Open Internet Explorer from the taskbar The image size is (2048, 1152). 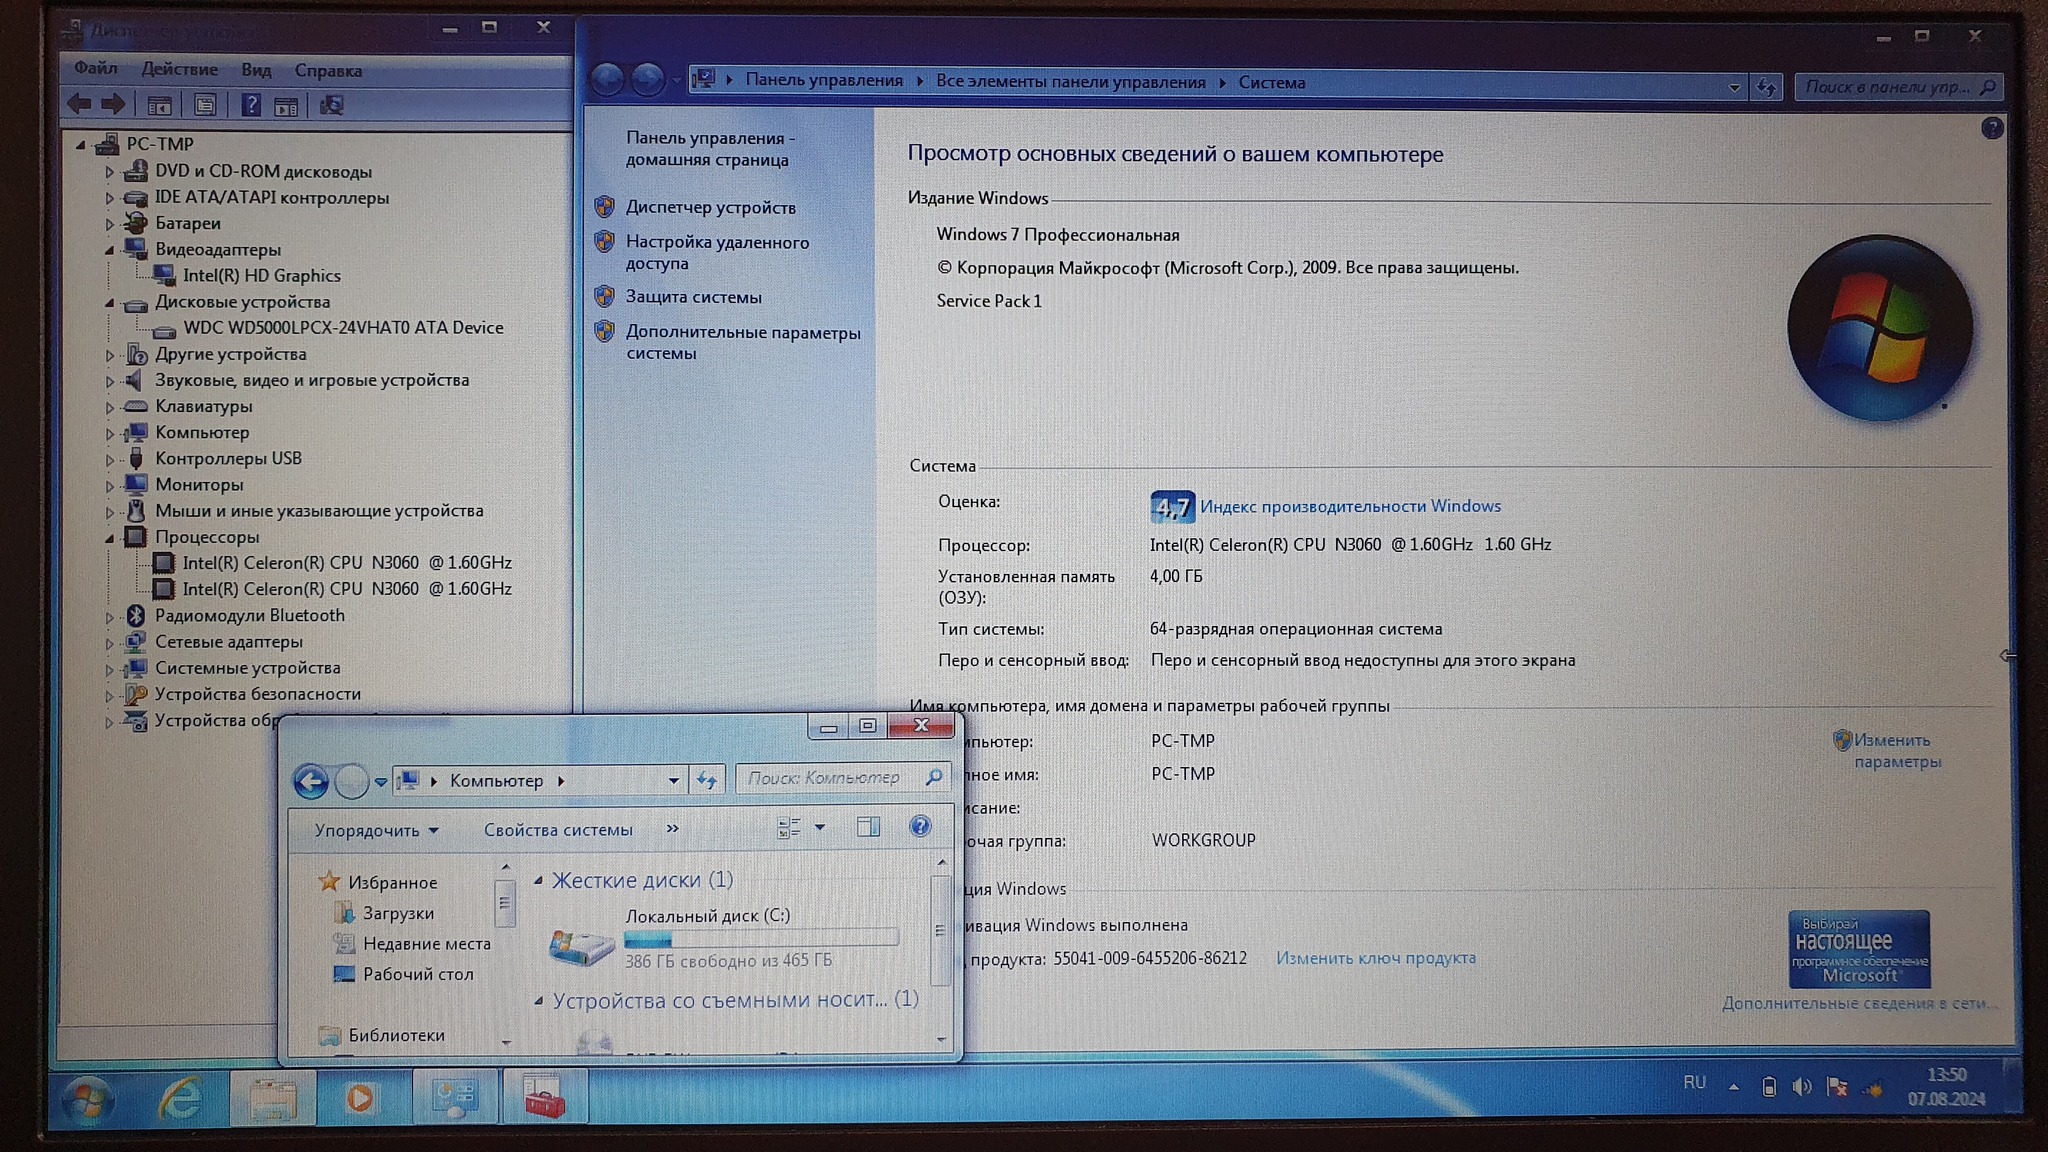(x=180, y=1099)
